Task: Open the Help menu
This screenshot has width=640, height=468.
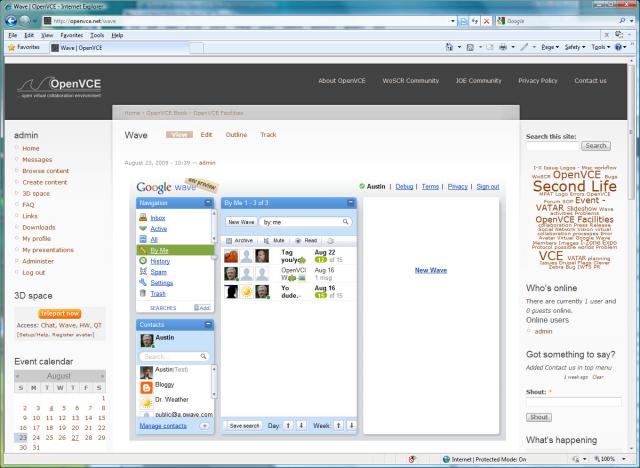Action: 117,35
